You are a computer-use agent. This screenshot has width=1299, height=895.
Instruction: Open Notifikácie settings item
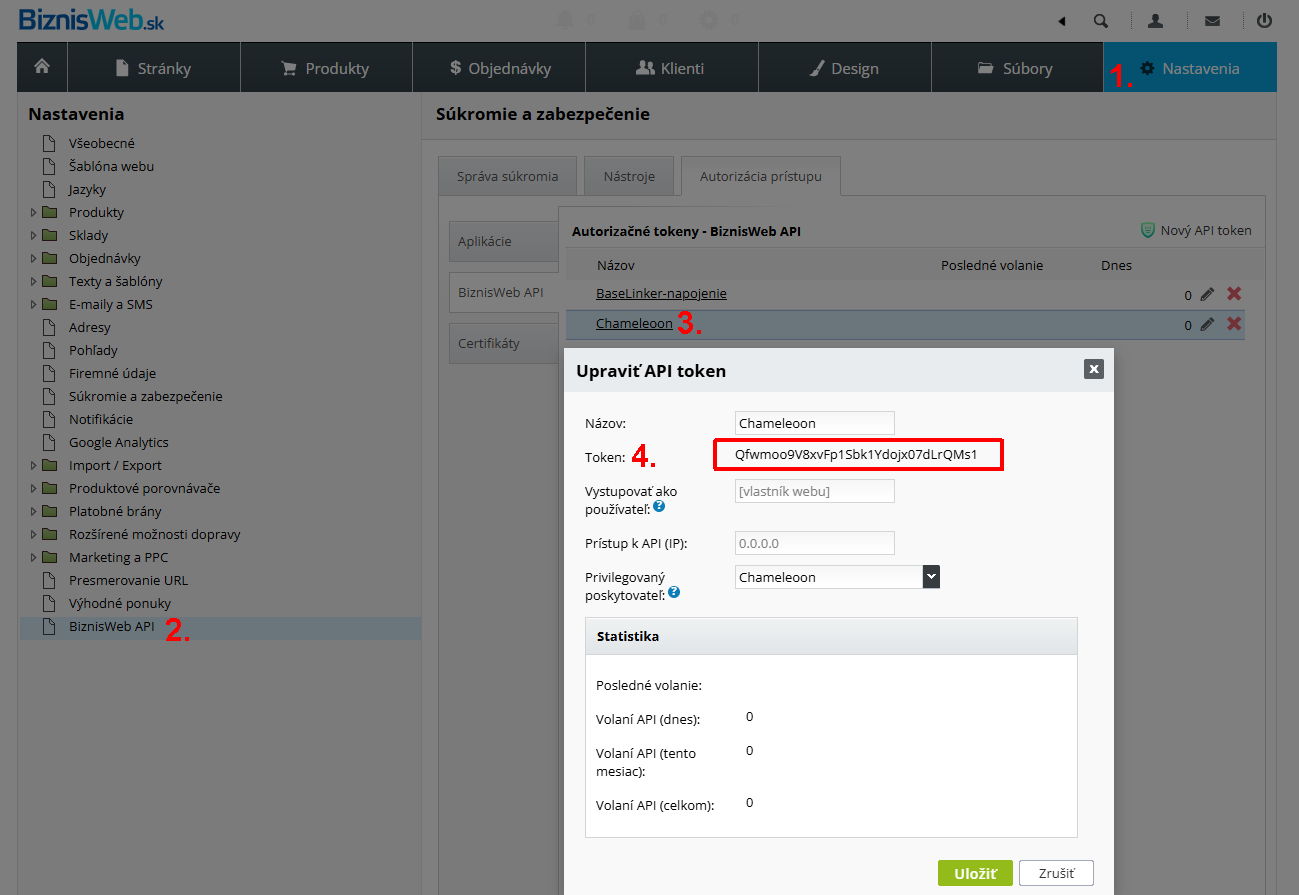[101, 419]
